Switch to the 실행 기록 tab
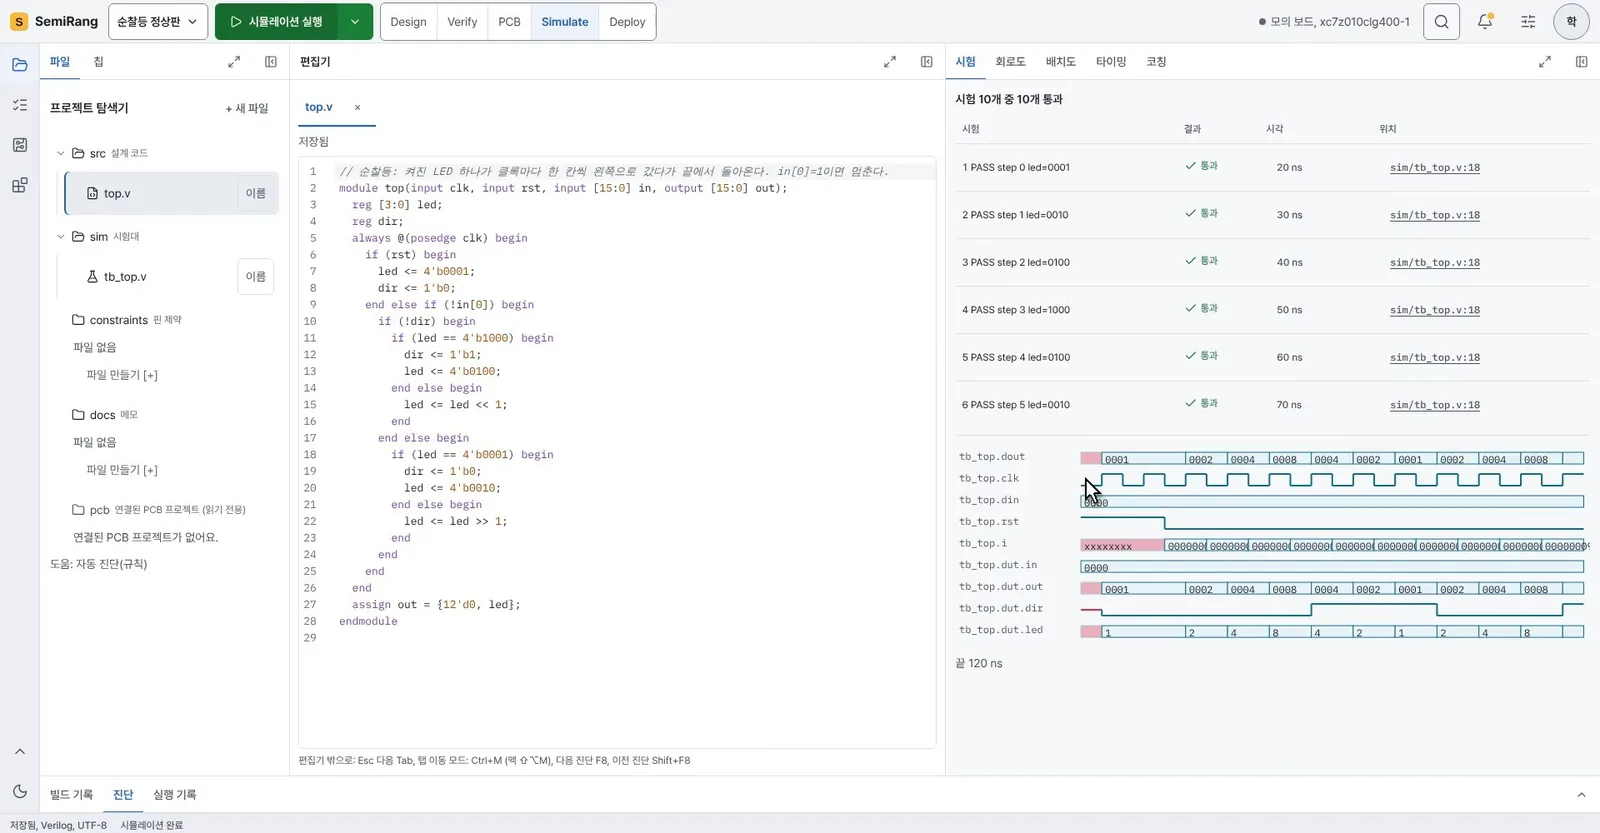 tap(174, 795)
